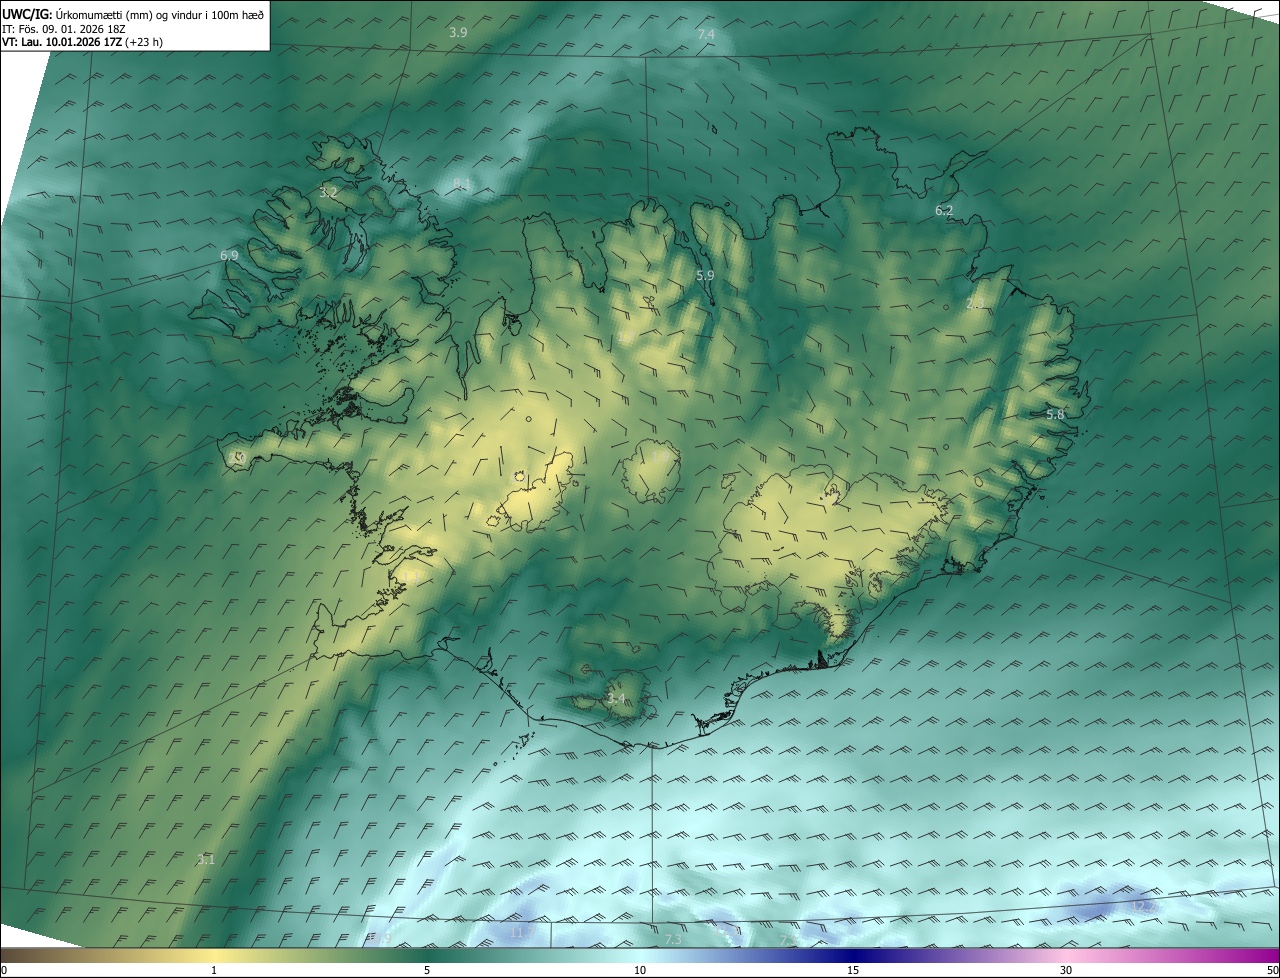Click the '30' tick on the color scale
Viewport: 1280px width, 978px height.
point(1066,970)
